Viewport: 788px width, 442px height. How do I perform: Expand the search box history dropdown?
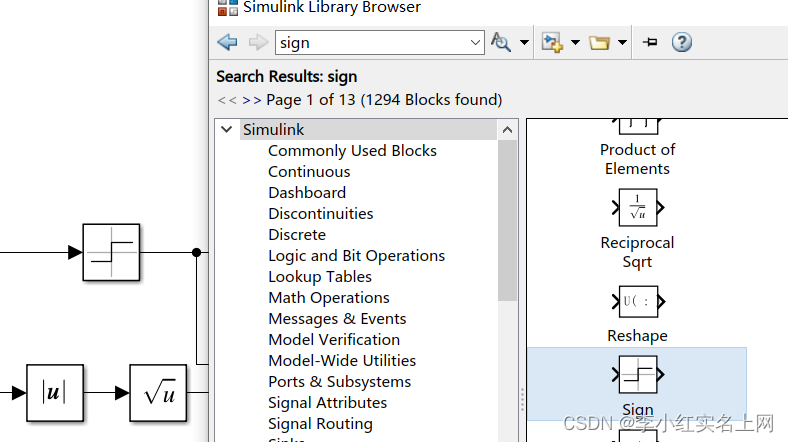click(x=475, y=43)
